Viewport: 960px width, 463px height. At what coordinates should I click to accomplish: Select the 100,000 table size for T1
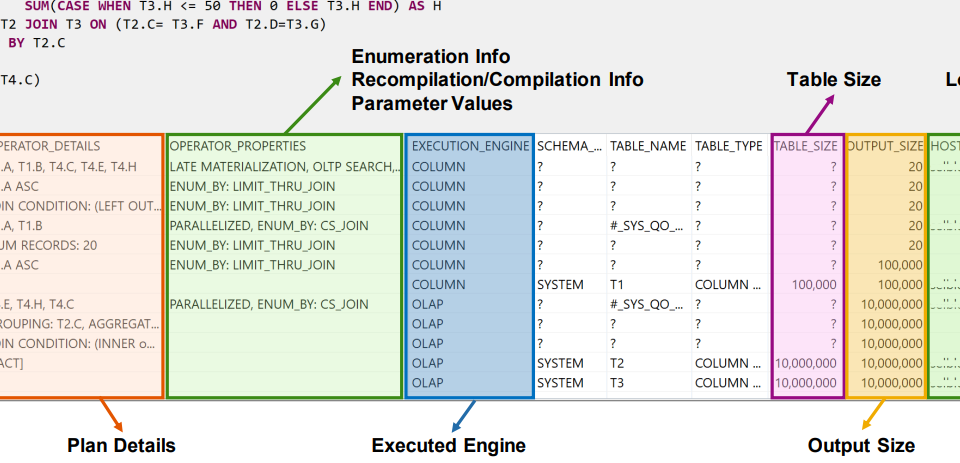(x=814, y=285)
